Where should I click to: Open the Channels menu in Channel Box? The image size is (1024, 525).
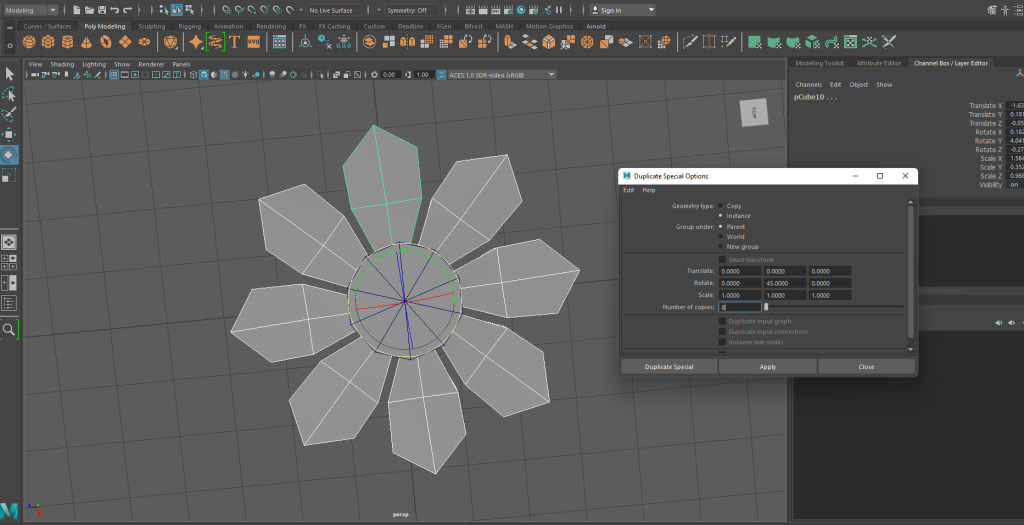click(808, 85)
